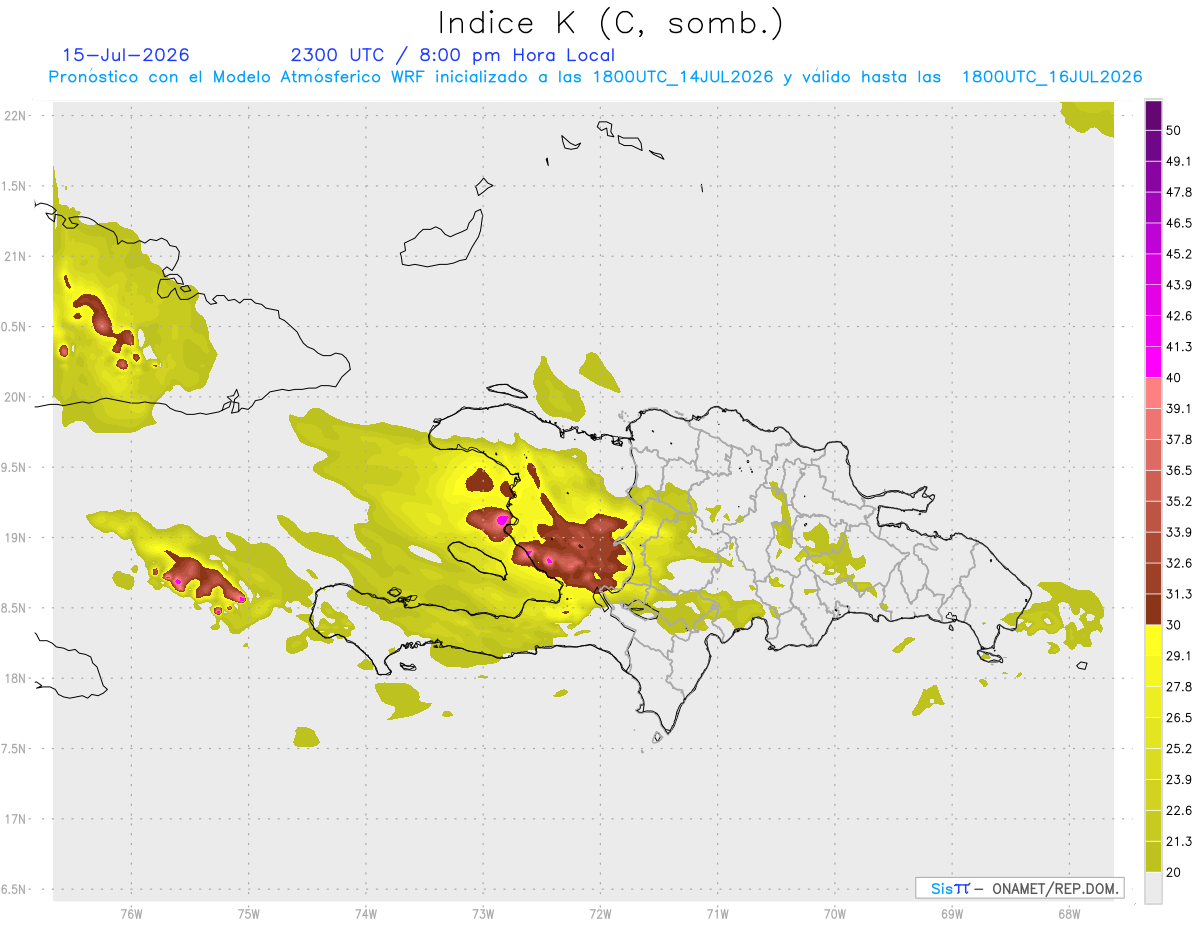1200x927 pixels.
Task: Click the legend value "50"
Action: 1174,131
